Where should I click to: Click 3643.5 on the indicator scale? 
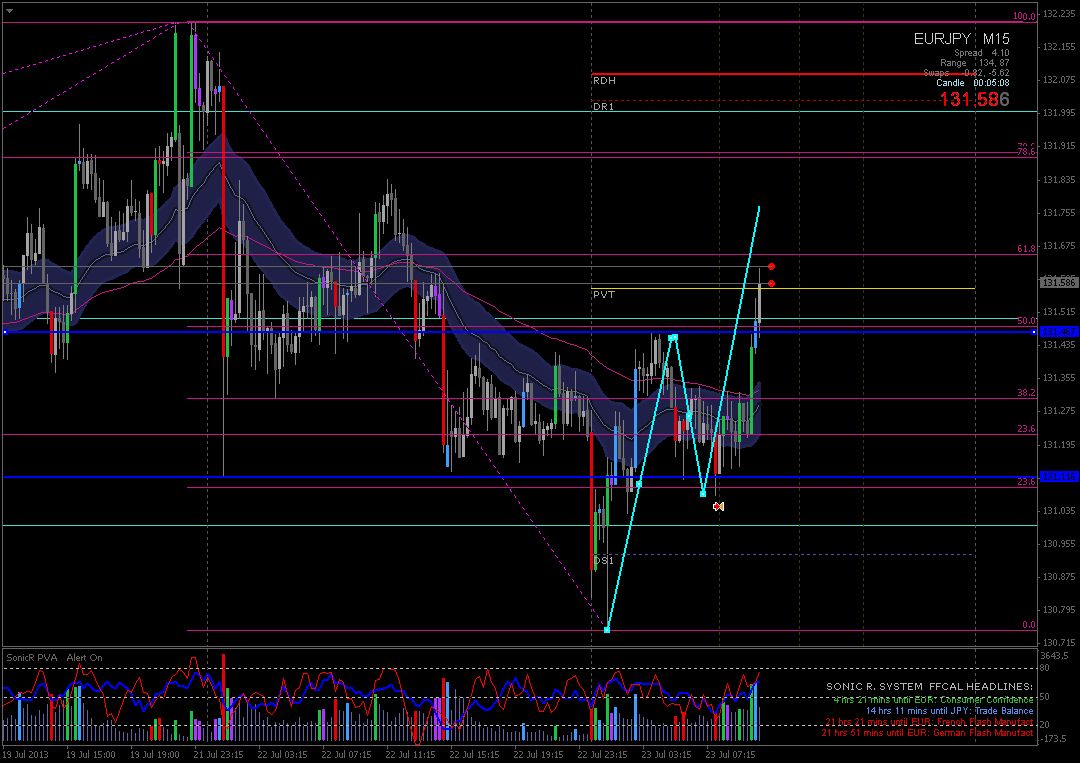click(x=1055, y=656)
